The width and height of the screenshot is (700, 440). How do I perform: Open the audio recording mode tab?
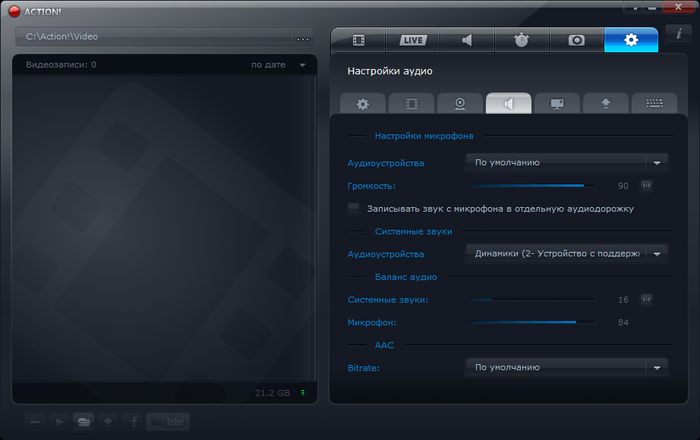coord(467,40)
